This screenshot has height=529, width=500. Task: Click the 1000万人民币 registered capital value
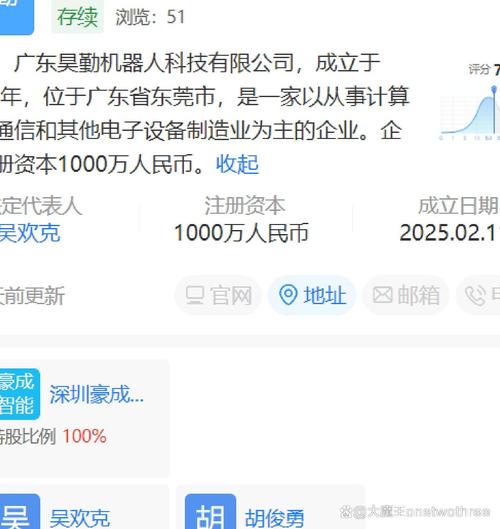(241, 233)
